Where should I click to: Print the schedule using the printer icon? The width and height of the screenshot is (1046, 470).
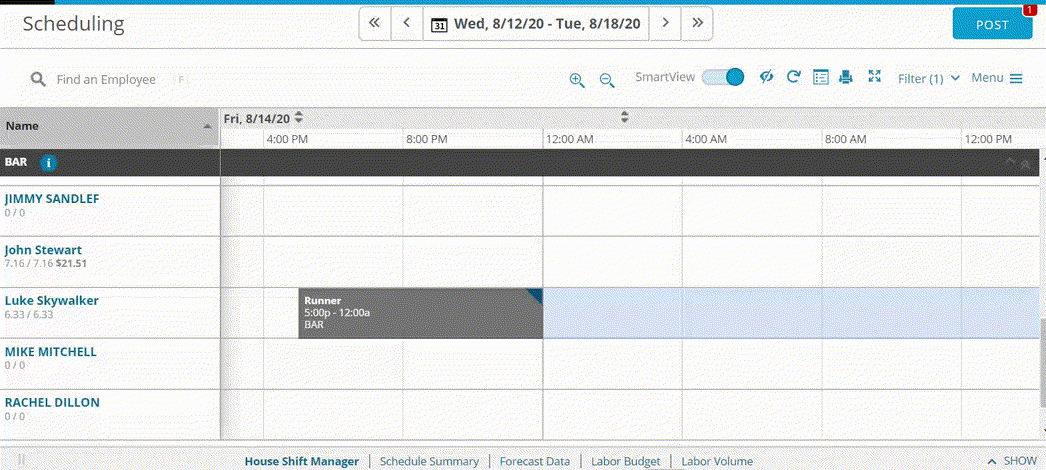point(846,77)
